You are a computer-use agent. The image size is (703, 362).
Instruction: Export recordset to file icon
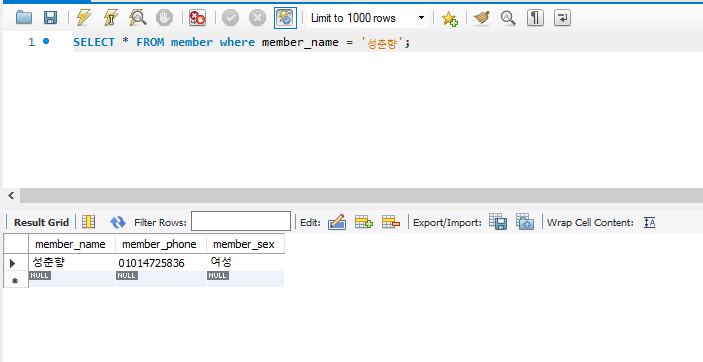pyautogui.click(x=498, y=222)
